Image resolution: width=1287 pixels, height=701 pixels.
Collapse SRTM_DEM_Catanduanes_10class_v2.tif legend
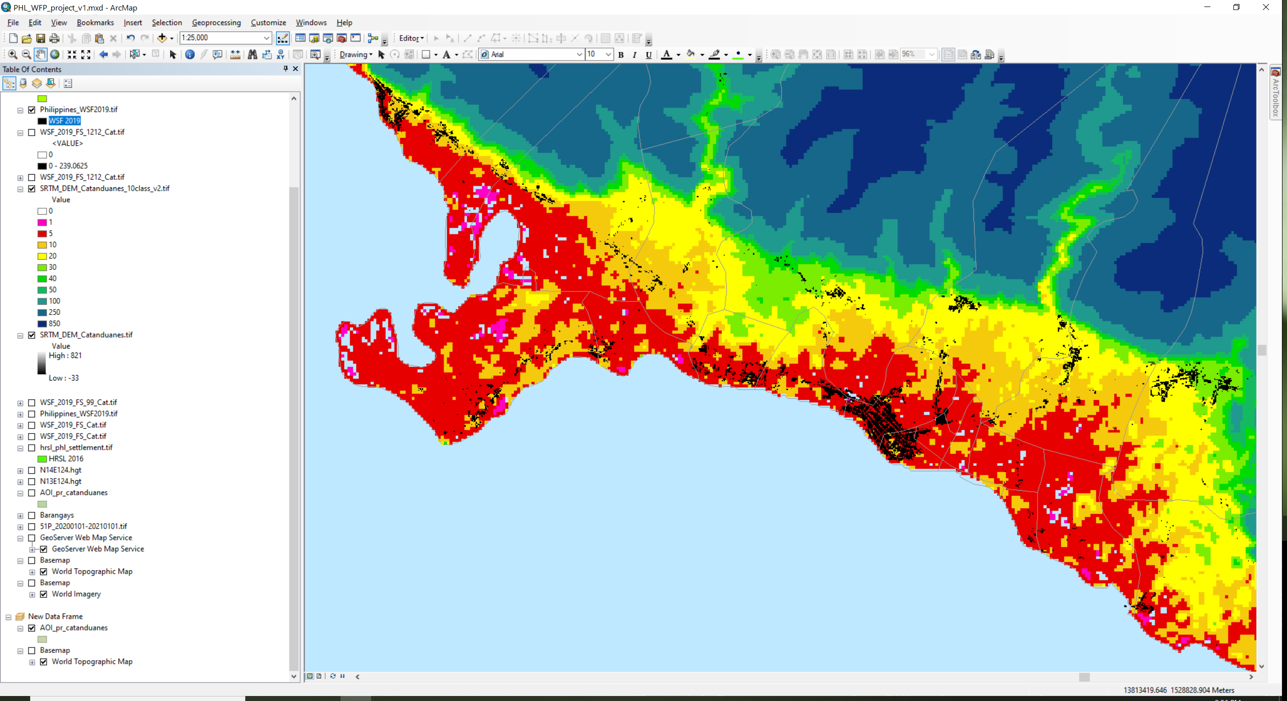click(x=20, y=188)
